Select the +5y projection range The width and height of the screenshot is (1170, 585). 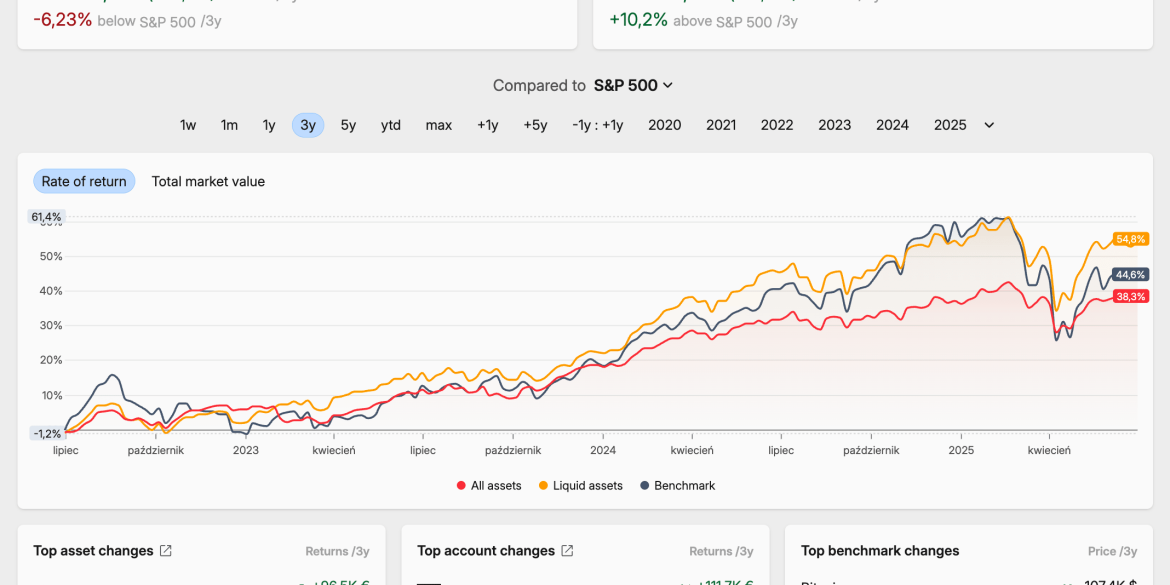point(536,125)
